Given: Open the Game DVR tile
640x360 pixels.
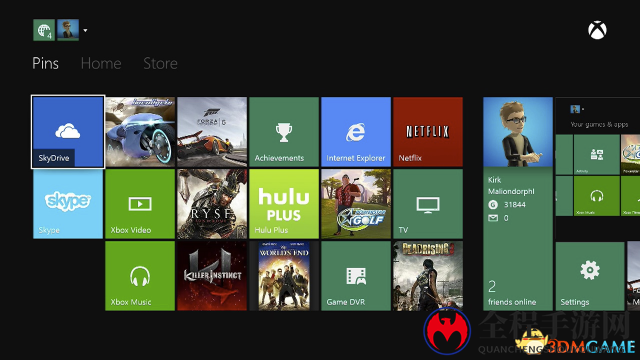Looking at the screenshot, I should tap(356, 276).
